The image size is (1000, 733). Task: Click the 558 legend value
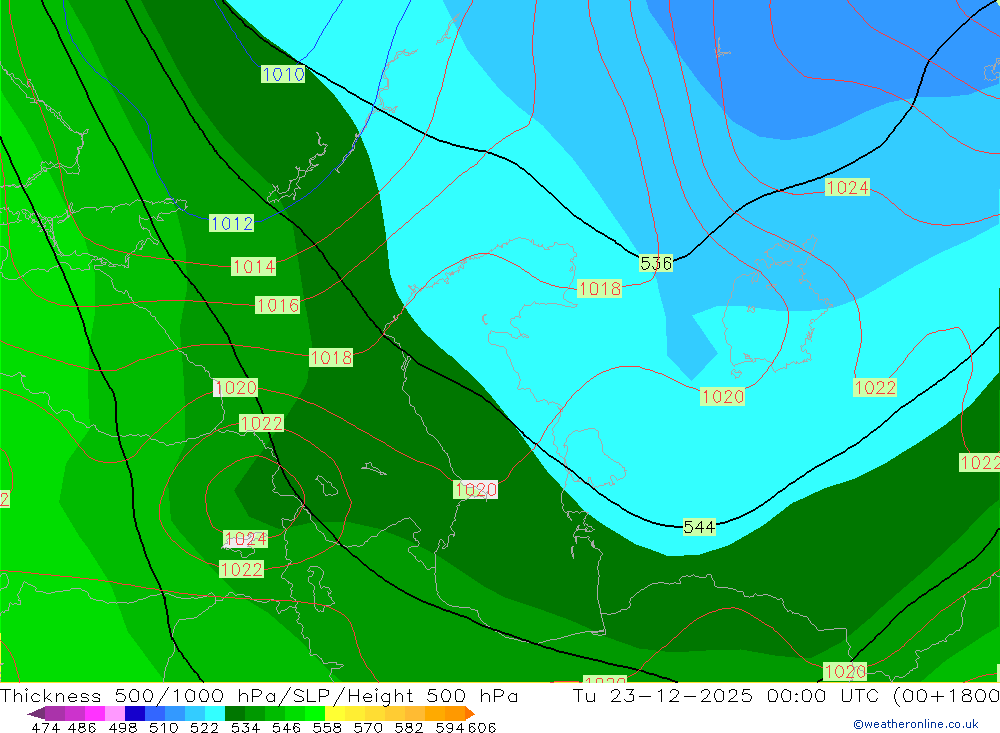pyautogui.click(x=327, y=727)
